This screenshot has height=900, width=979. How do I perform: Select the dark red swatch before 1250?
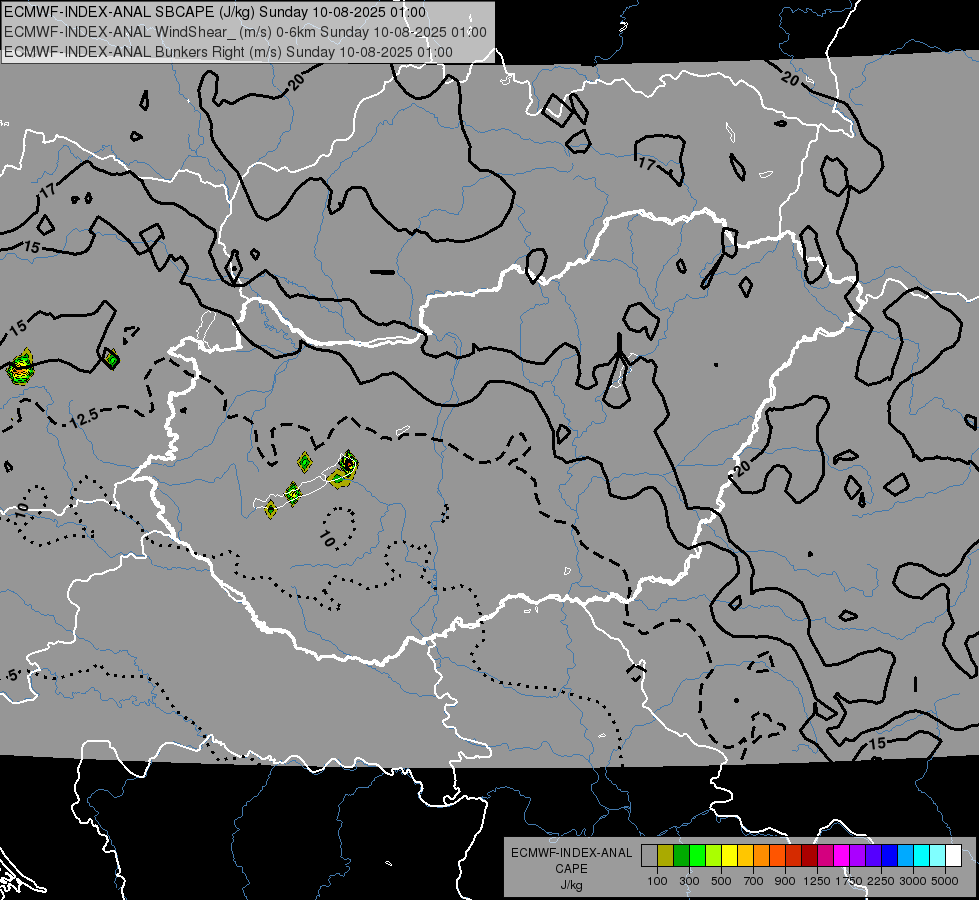(809, 855)
